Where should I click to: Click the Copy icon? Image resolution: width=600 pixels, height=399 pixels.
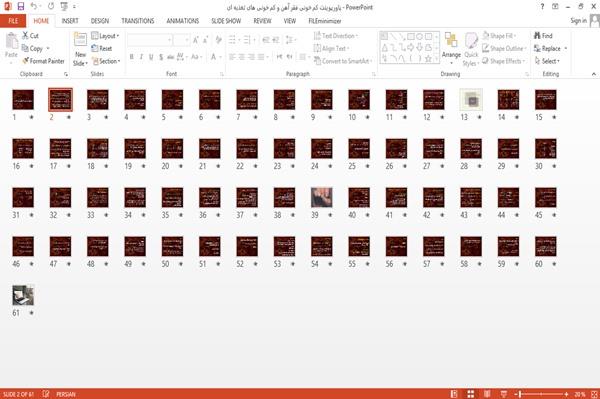[x=25, y=48]
